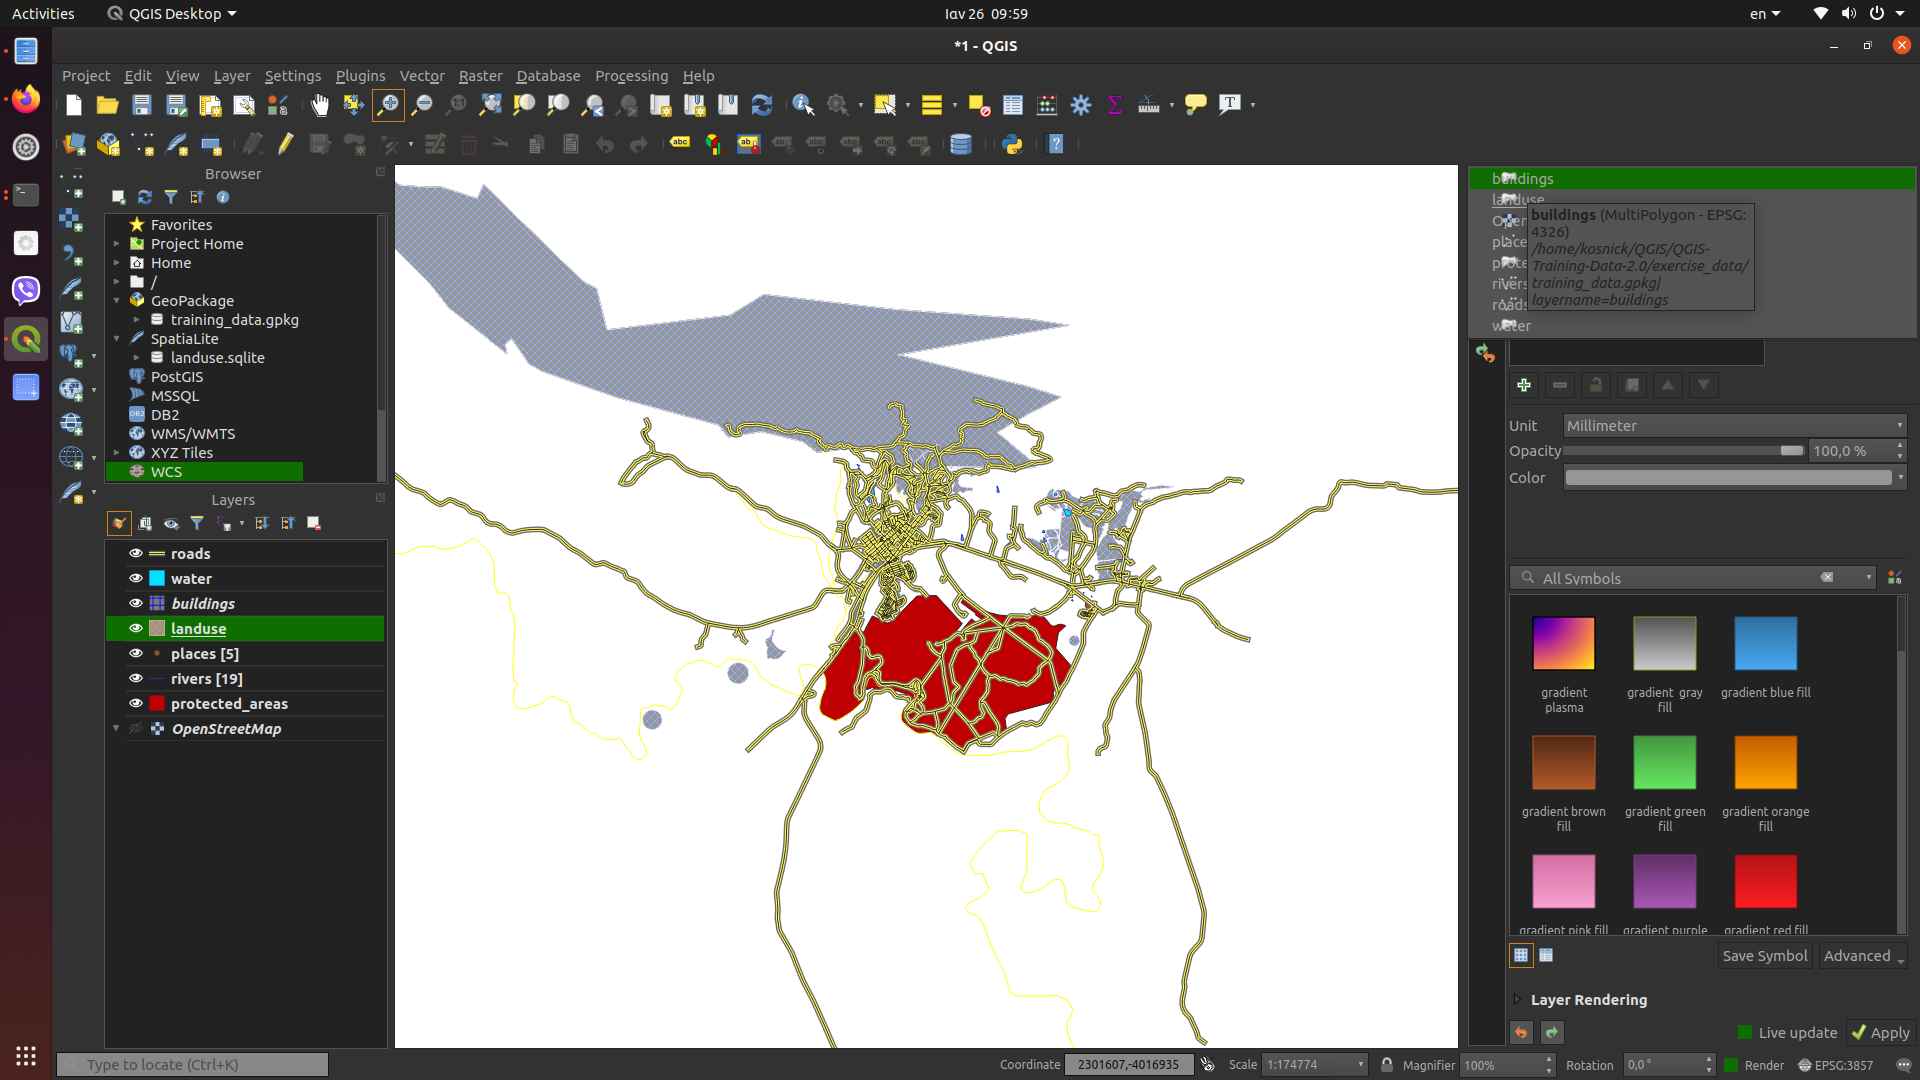Select the gradient red fill swatch
The height and width of the screenshot is (1080, 1920).
tap(1766, 881)
